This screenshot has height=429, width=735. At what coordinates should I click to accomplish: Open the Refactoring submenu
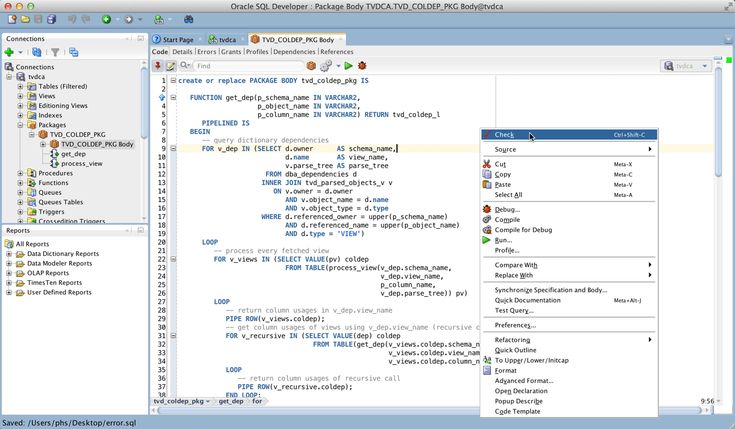(x=569, y=339)
